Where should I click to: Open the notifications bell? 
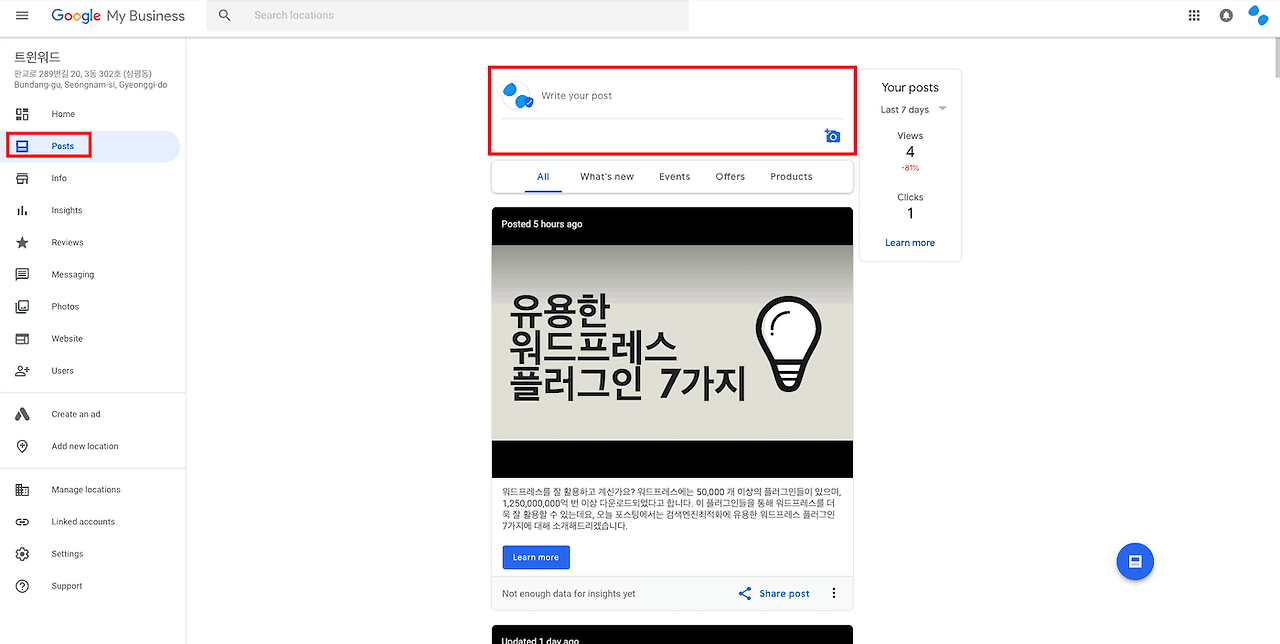click(x=1226, y=15)
